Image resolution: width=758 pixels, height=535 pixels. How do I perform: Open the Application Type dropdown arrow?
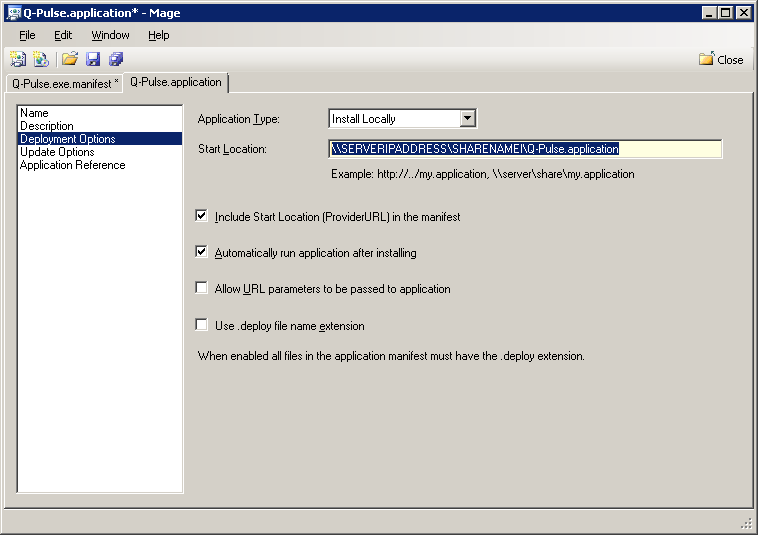click(x=467, y=118)
